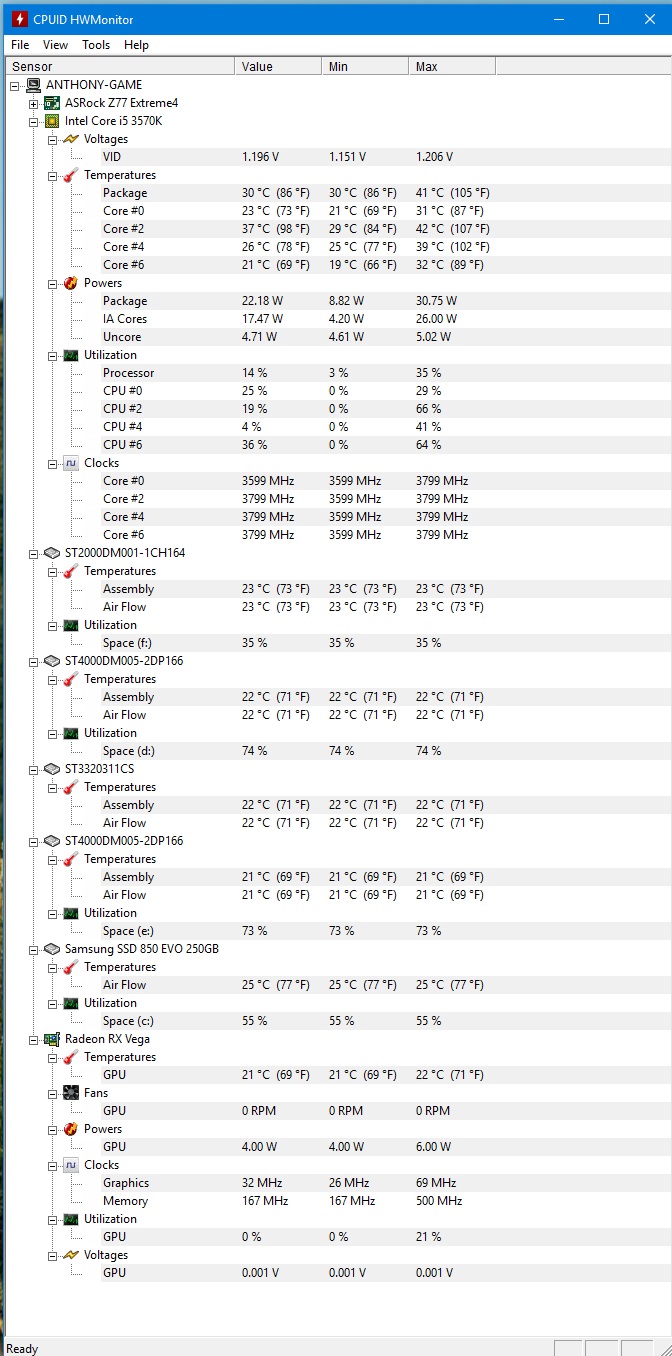Collapse the ANTHONY-GAME root node
This screenshot has height=1356, width=672.
click(x=15, y=85)
